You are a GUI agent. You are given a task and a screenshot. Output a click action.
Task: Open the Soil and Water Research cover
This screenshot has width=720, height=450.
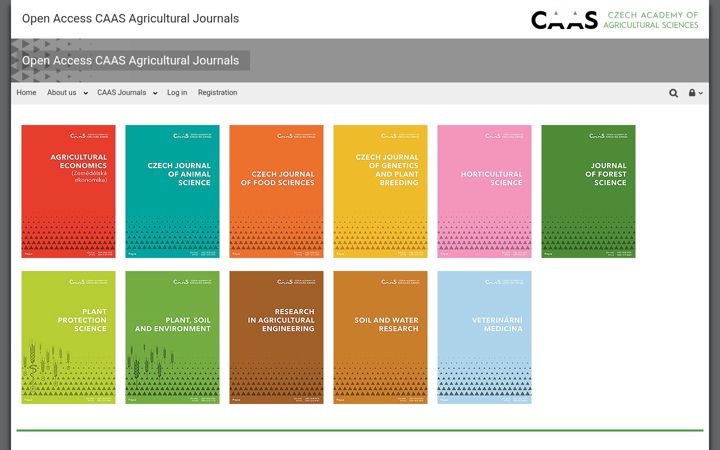tap(380, 338)
